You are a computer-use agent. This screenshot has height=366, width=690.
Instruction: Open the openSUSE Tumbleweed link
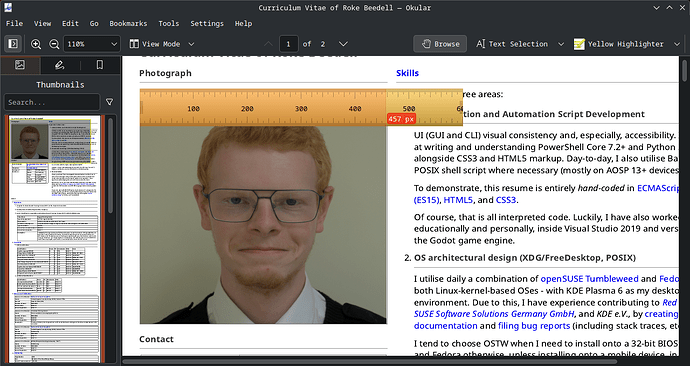pos(589,279)
